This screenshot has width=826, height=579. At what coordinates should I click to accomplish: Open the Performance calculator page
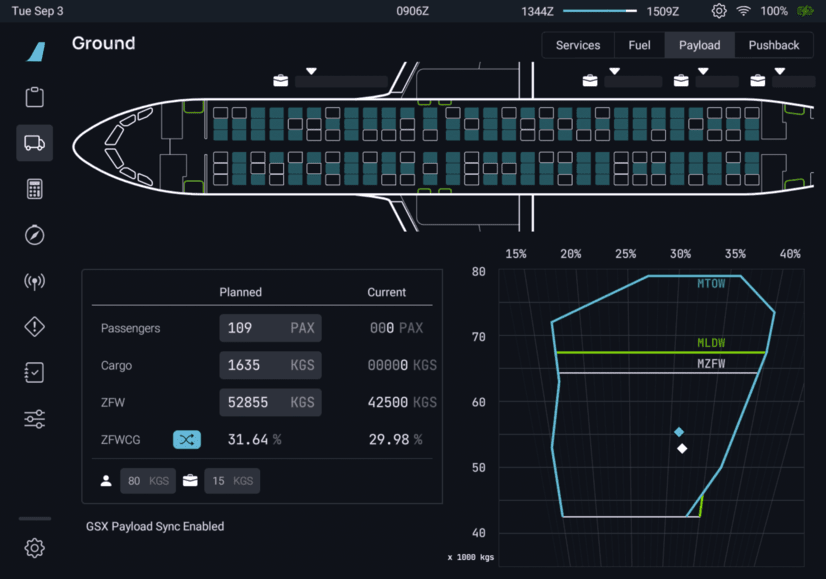point(35,189)
